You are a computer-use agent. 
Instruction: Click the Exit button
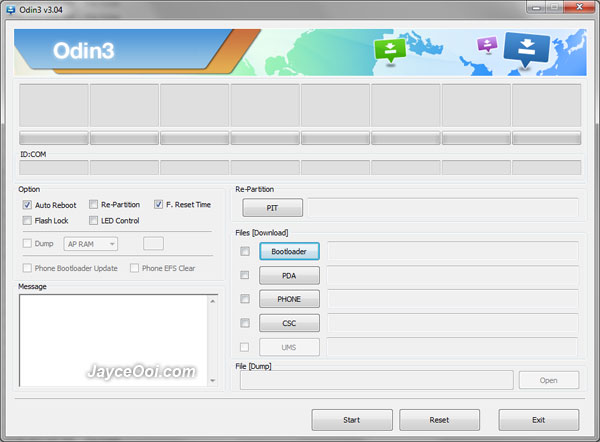click(x=539, y=420)
